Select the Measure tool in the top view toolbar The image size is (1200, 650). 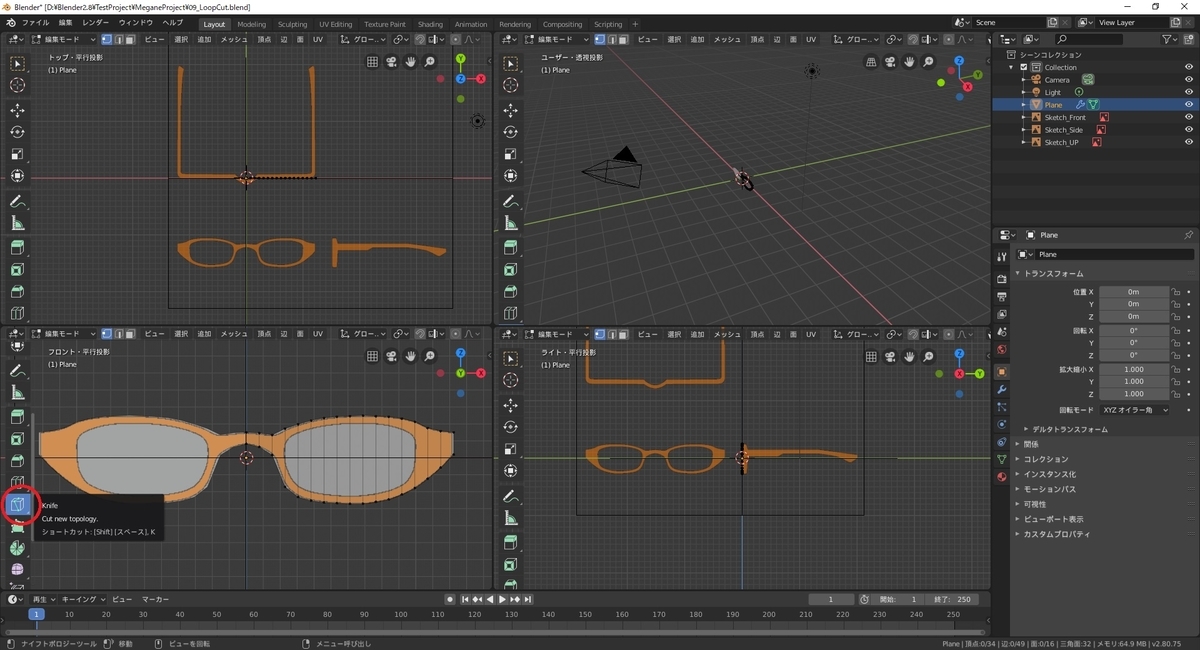17,223
